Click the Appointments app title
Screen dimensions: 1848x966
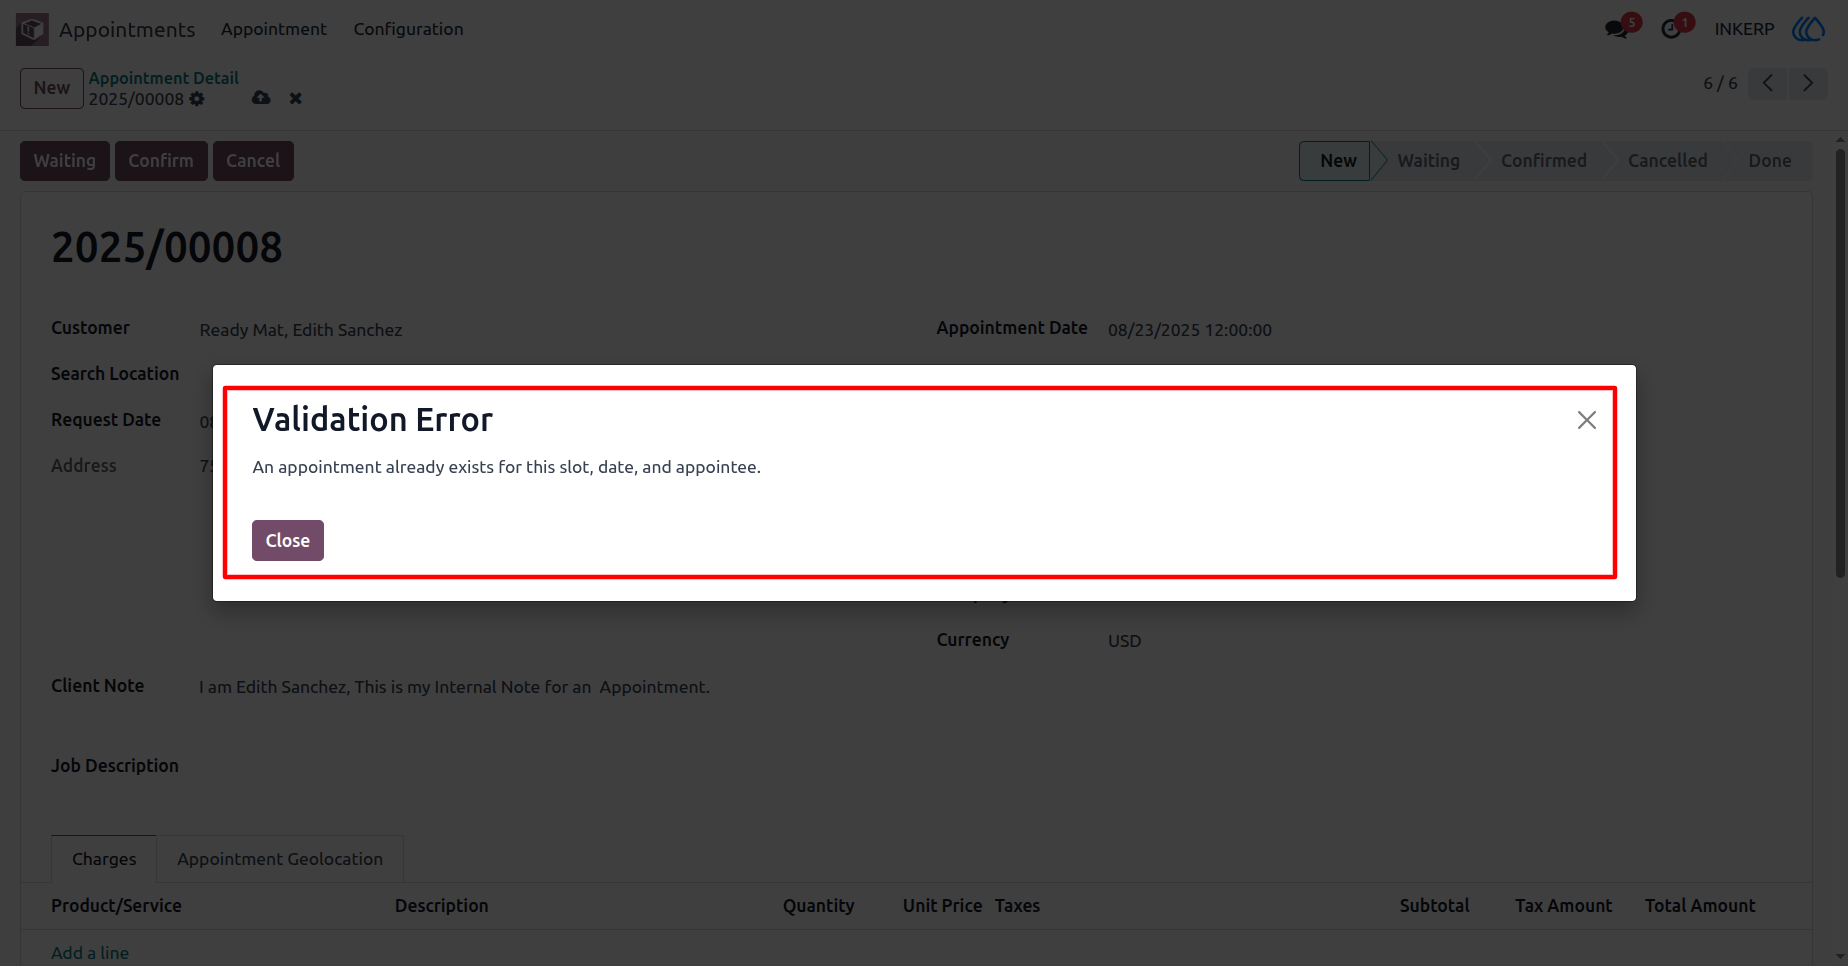click(127, 30)
